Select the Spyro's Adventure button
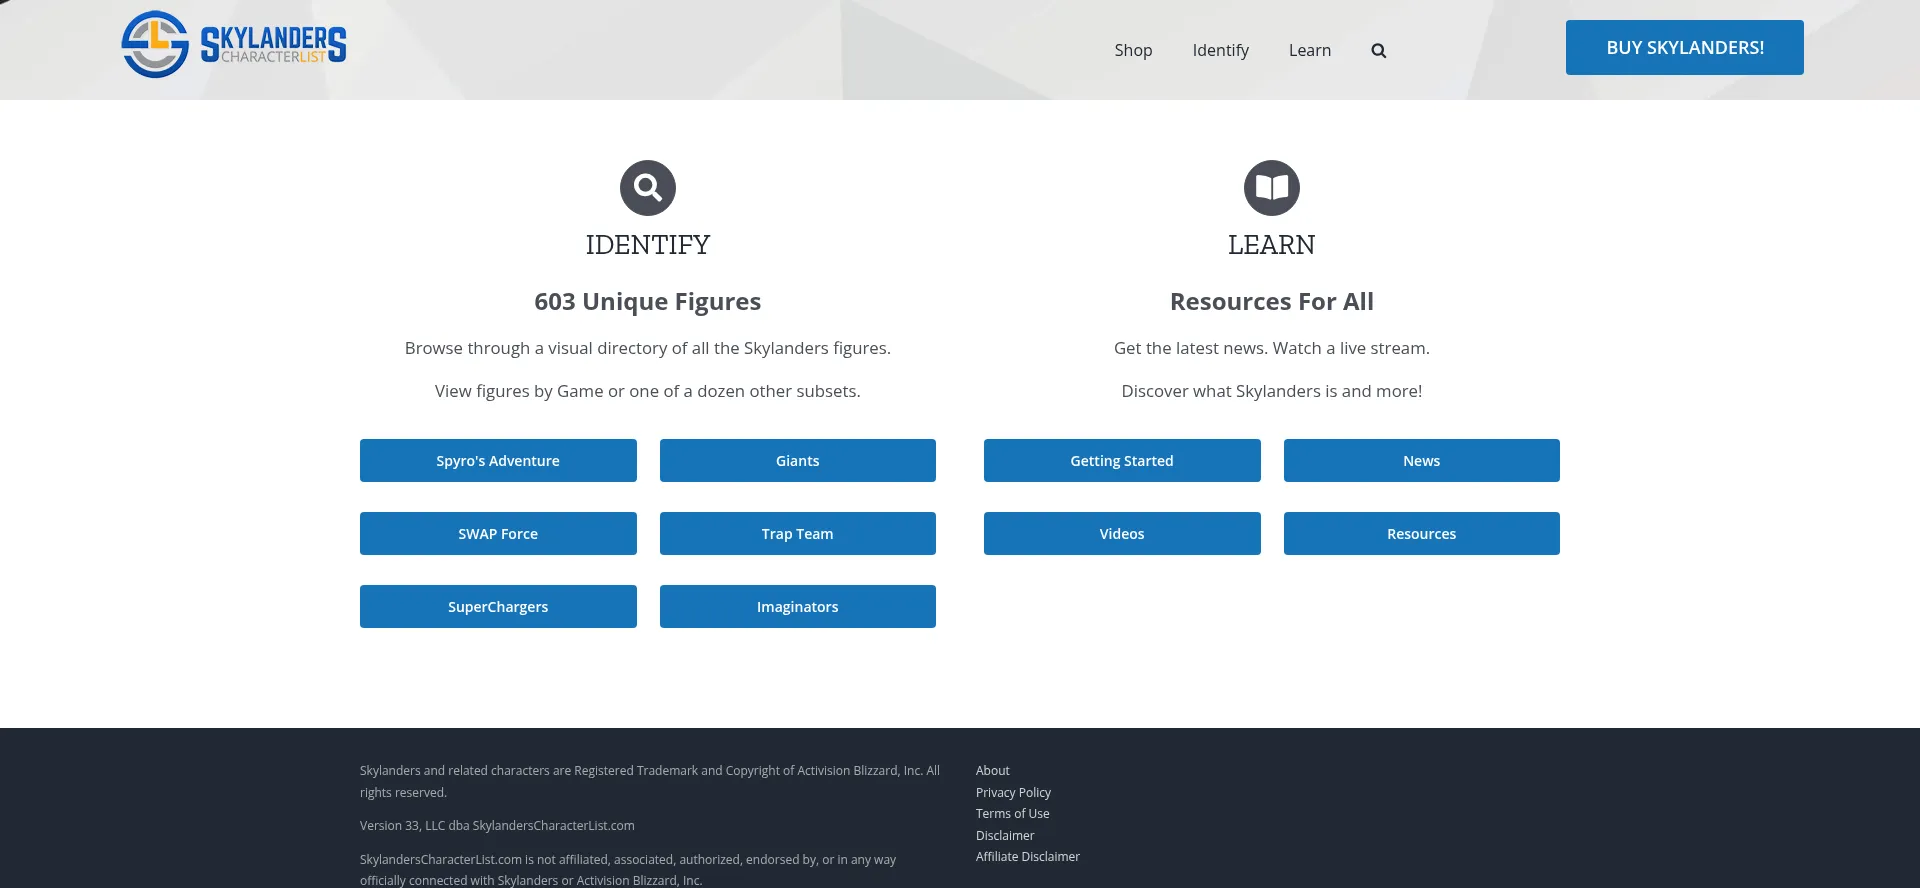1920x888 pixels. coord(498,461)
